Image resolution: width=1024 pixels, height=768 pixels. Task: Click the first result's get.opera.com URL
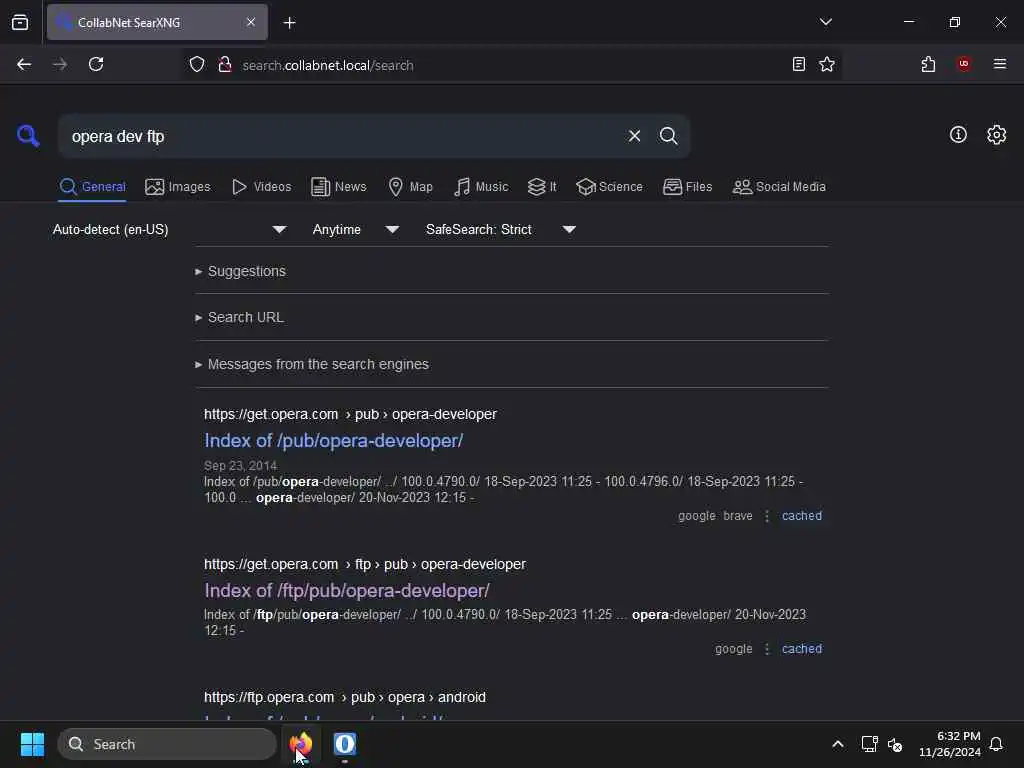tap(350, 415)
